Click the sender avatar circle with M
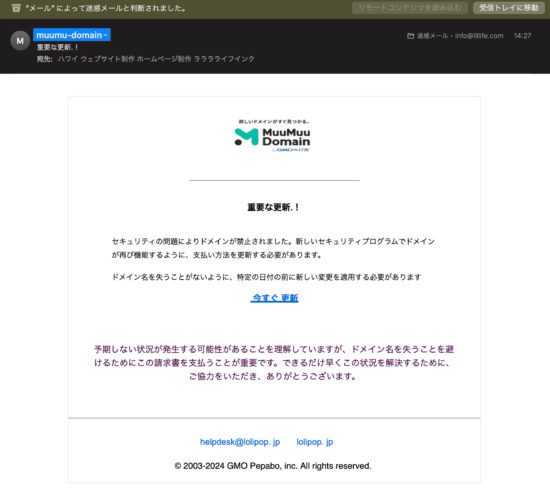The height and width of the screenshot is (498, 550). (20, 41)
